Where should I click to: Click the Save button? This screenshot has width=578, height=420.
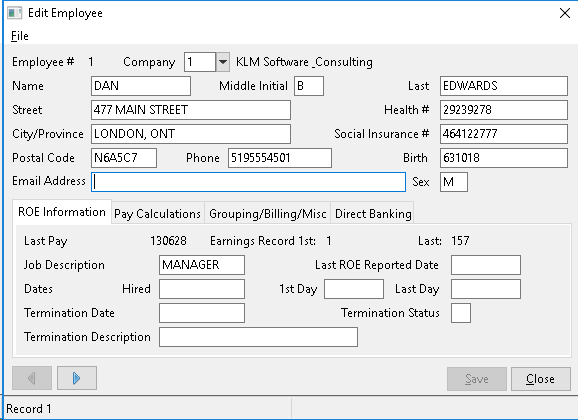[x=477, y=379]
